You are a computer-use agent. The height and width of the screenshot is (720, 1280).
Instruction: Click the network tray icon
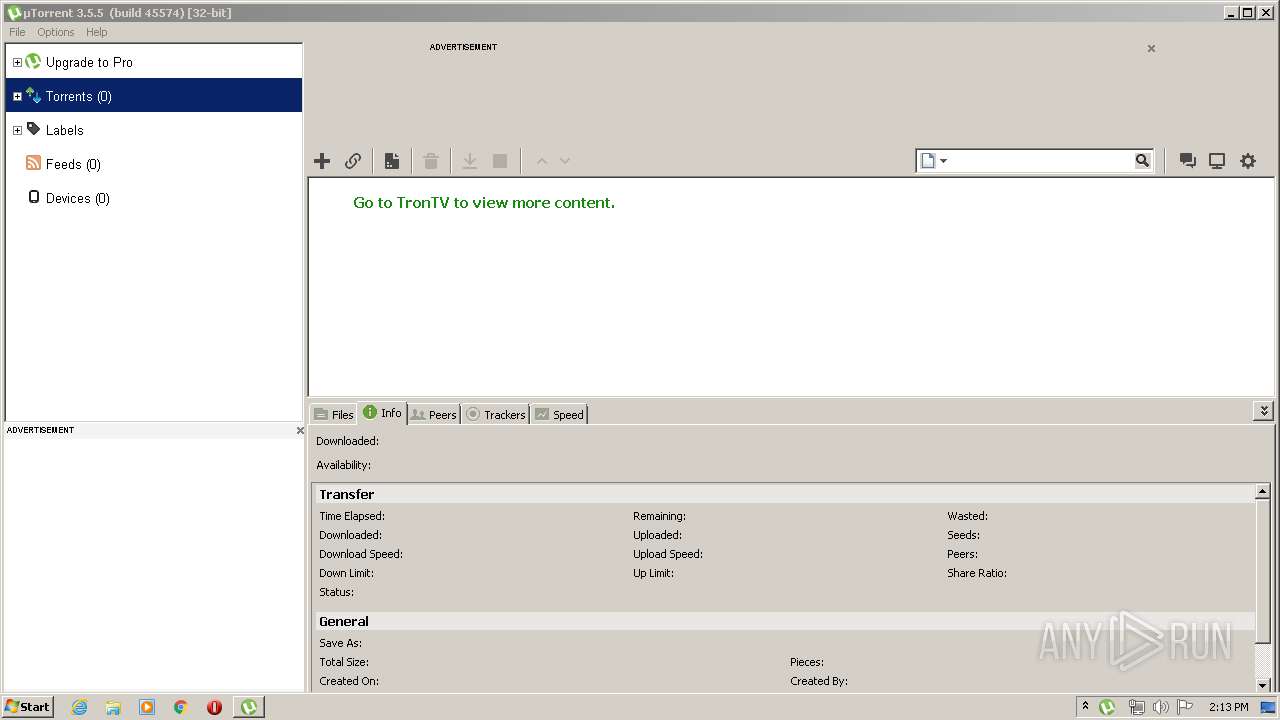(1136, 707)
